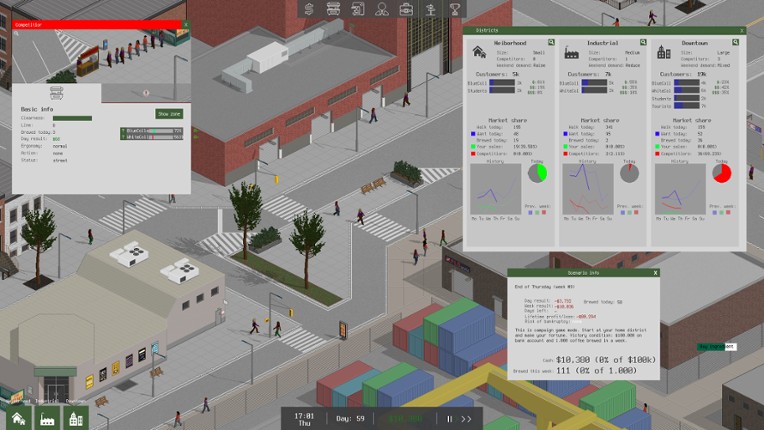Image resolution: width=764 pixels, height=430 pixels.
Task: Click magnifier to locate Neighborhood district
Action: coord(553,43)
